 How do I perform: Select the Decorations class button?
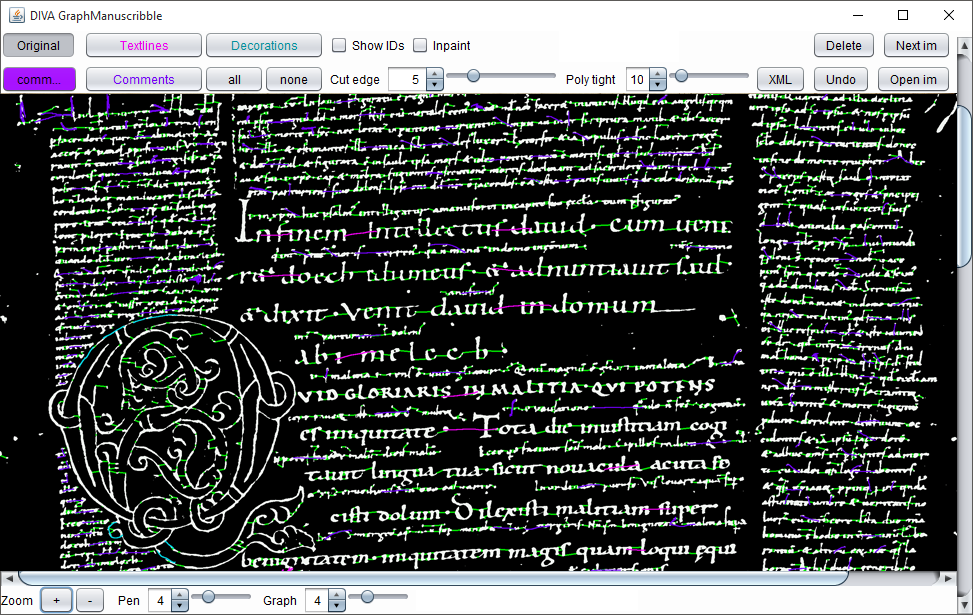point(264,45)
